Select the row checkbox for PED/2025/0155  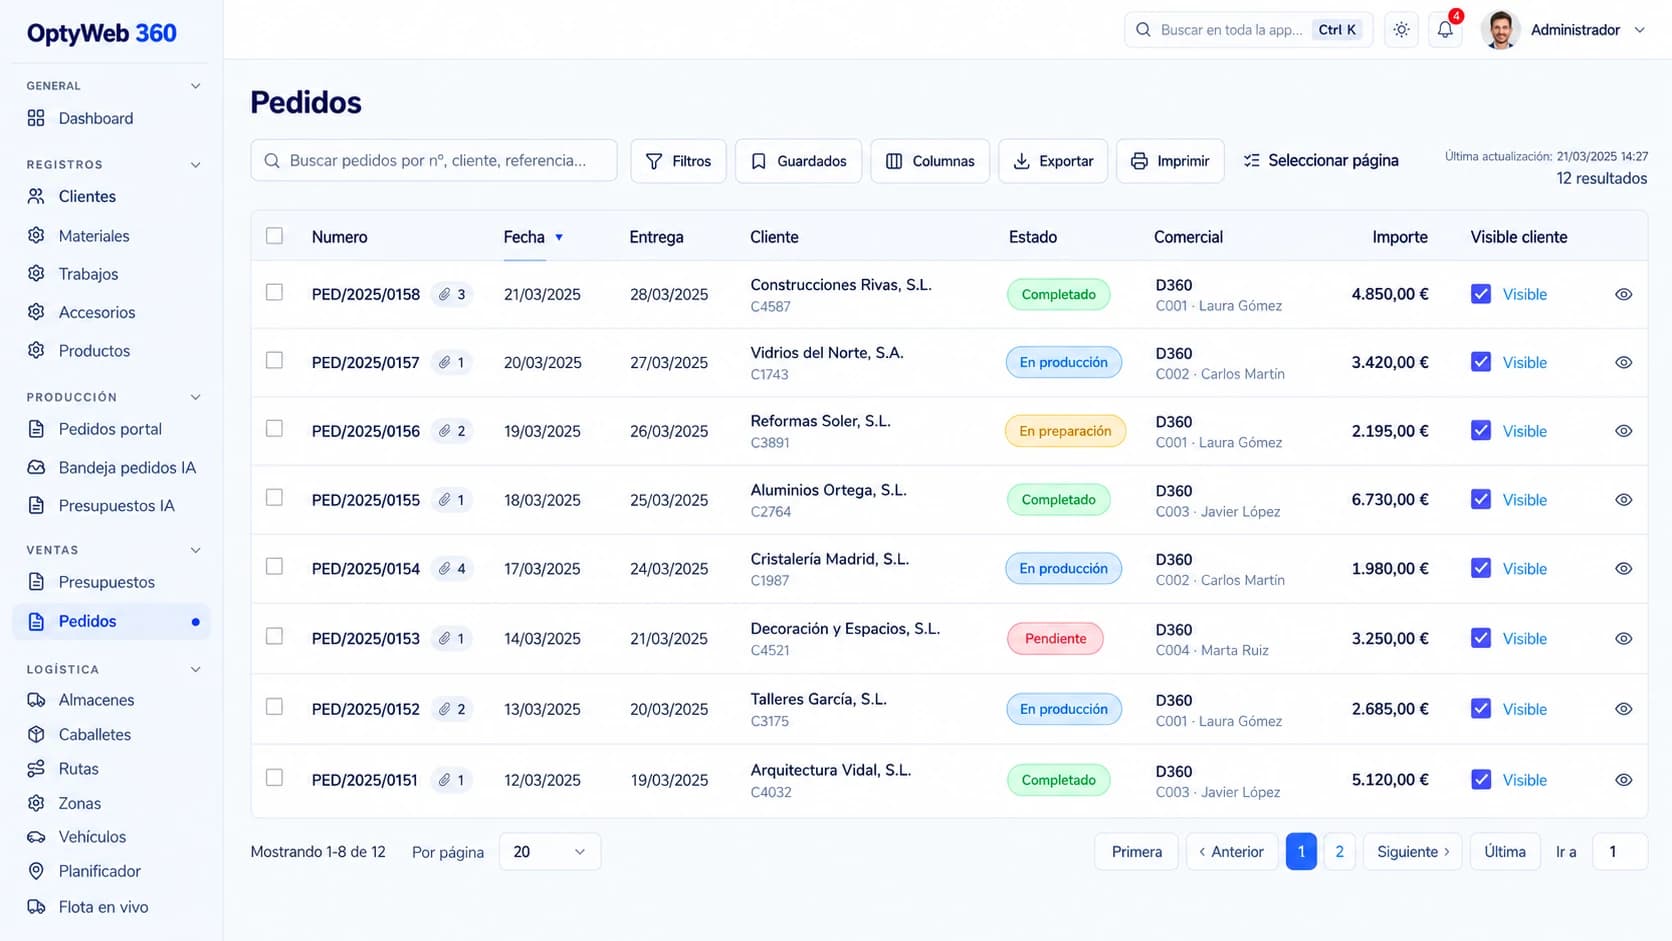pyautogui.click(x=274, y=497)
